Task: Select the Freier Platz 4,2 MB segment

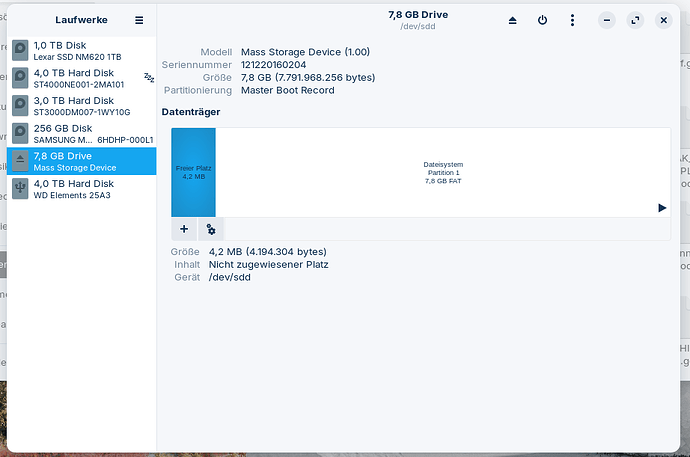Action: (x=193, y=171)
